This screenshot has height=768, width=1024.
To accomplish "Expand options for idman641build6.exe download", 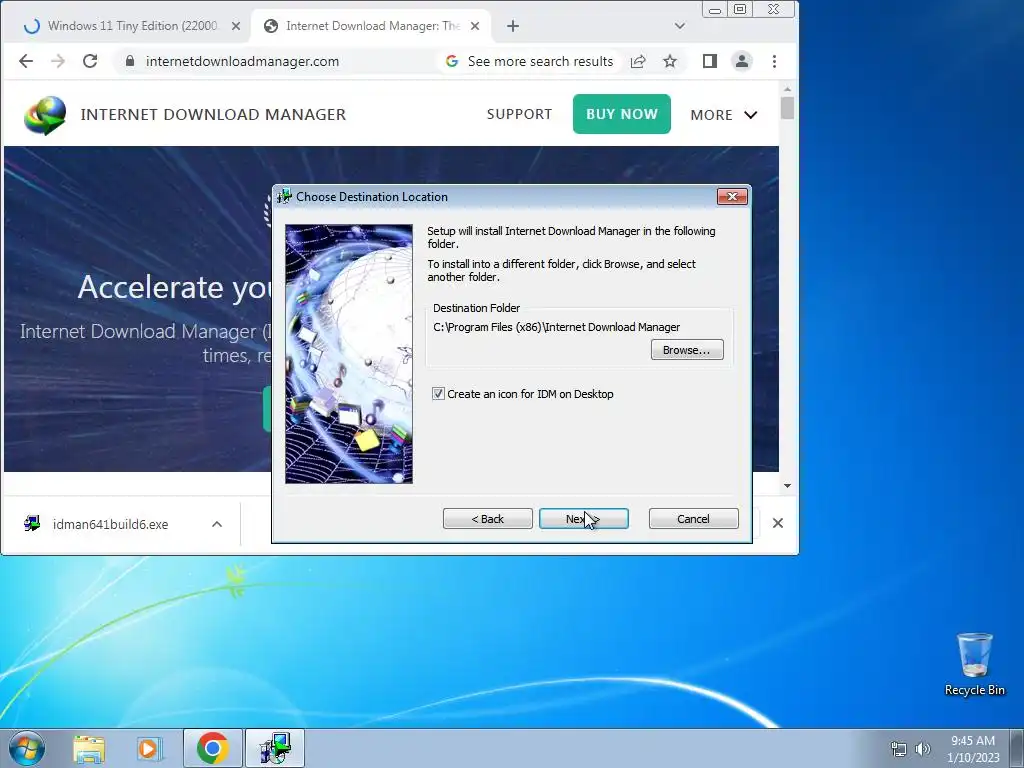I will tap(217, 524).
